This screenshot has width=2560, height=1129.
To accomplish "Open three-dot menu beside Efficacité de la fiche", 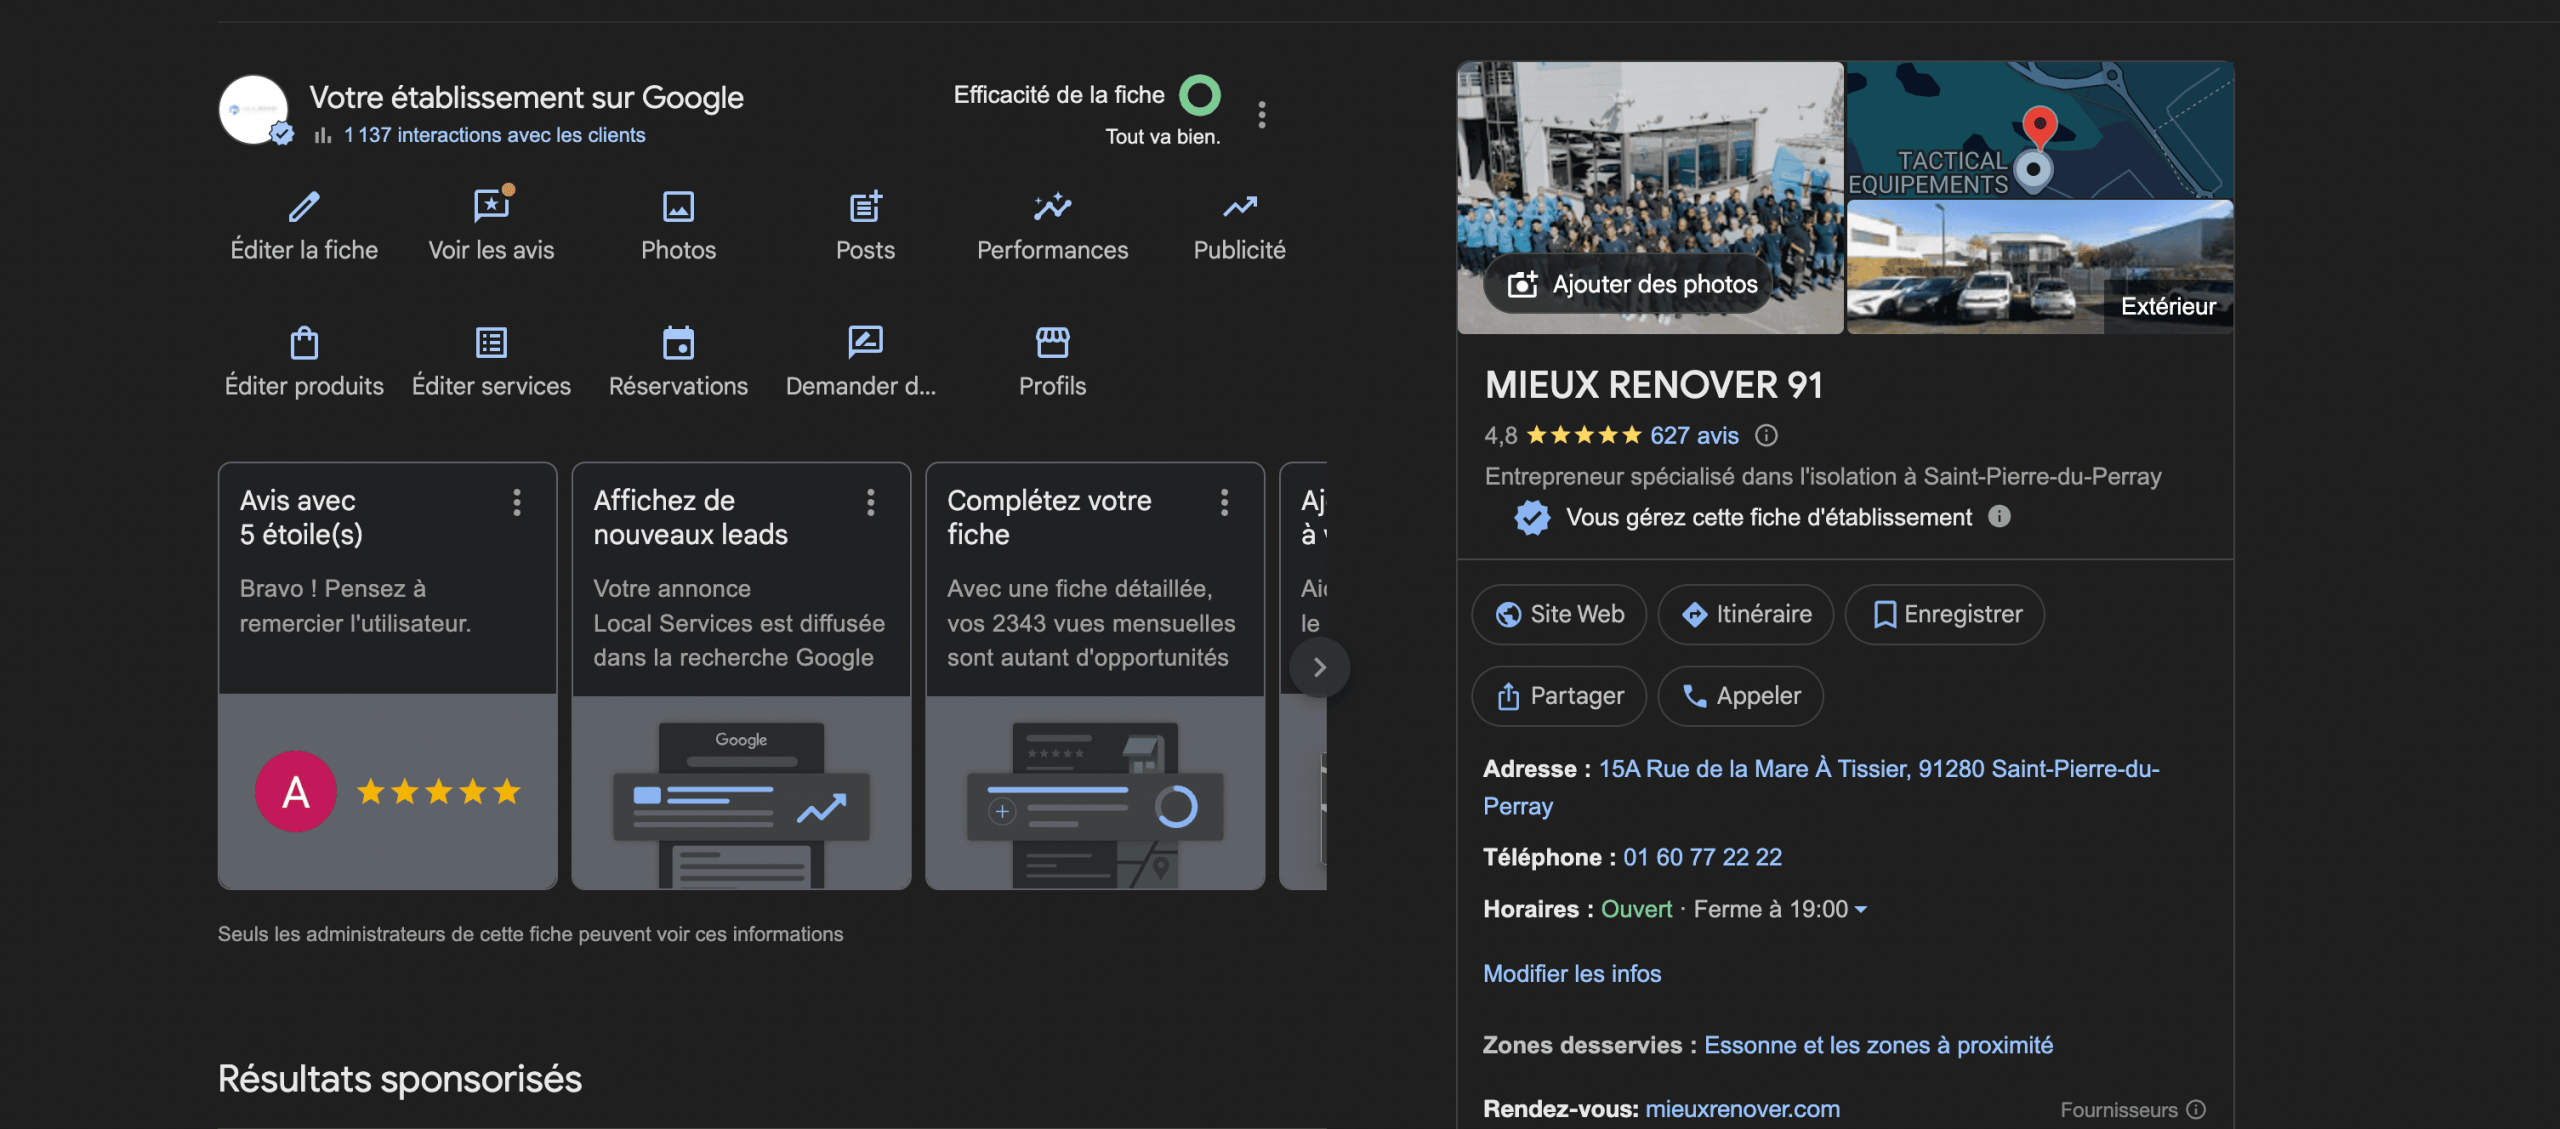I will tap(1262, 115).
